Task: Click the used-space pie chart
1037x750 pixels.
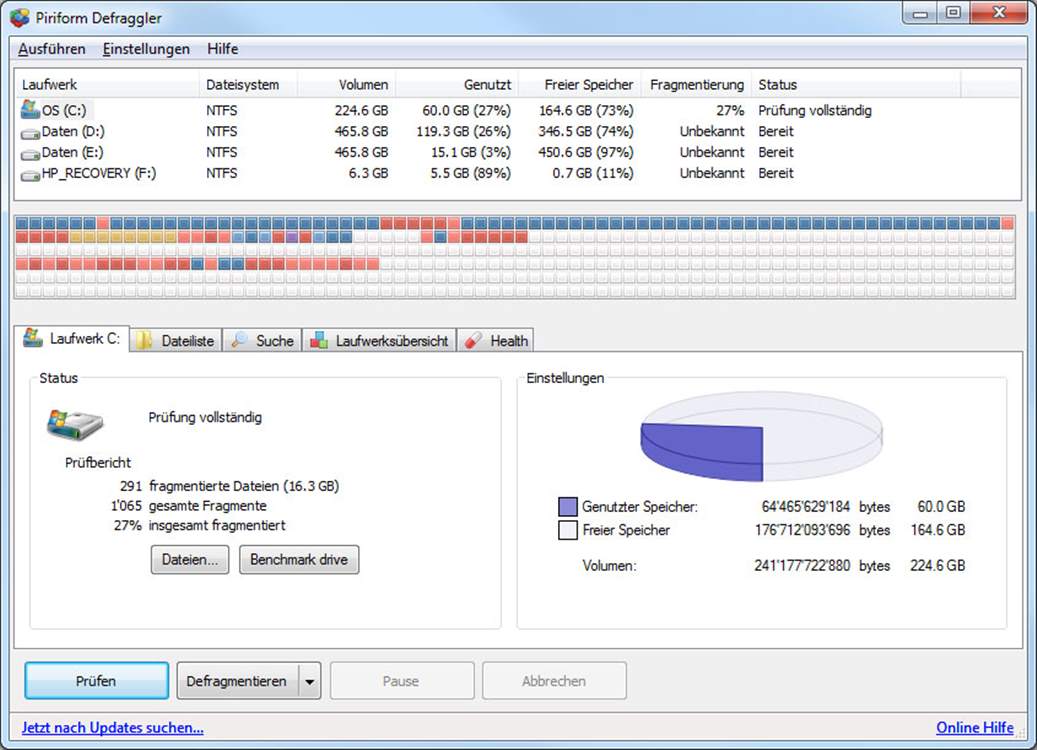Action: click(x=761, y=435)
